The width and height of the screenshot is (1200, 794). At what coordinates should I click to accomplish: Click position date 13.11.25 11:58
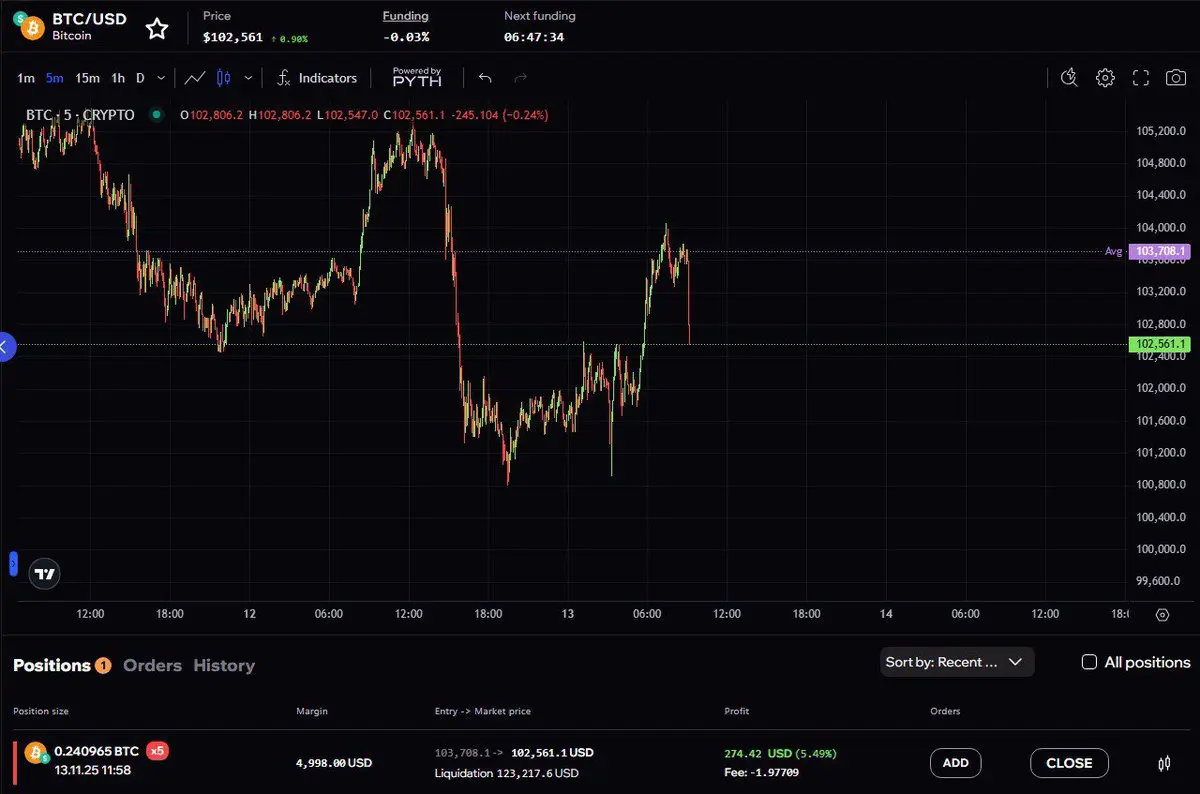pyautogui.click(x=92, y=770)
